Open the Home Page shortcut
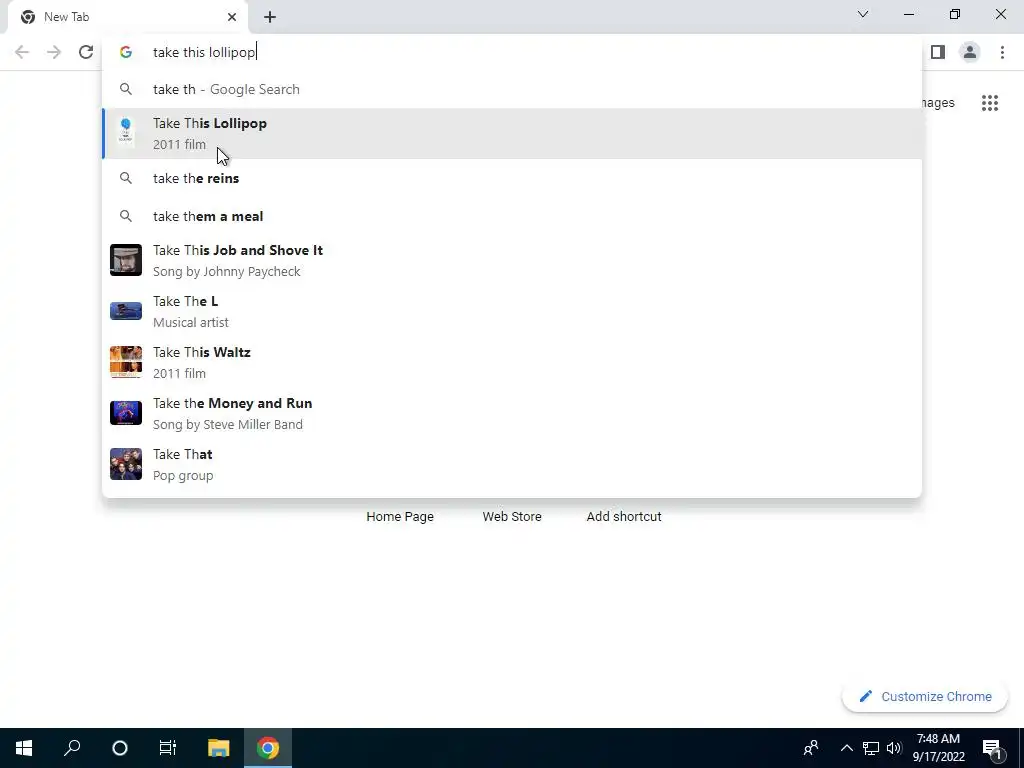The height and width of the screenshot is (768, 1024). (400, 517)
